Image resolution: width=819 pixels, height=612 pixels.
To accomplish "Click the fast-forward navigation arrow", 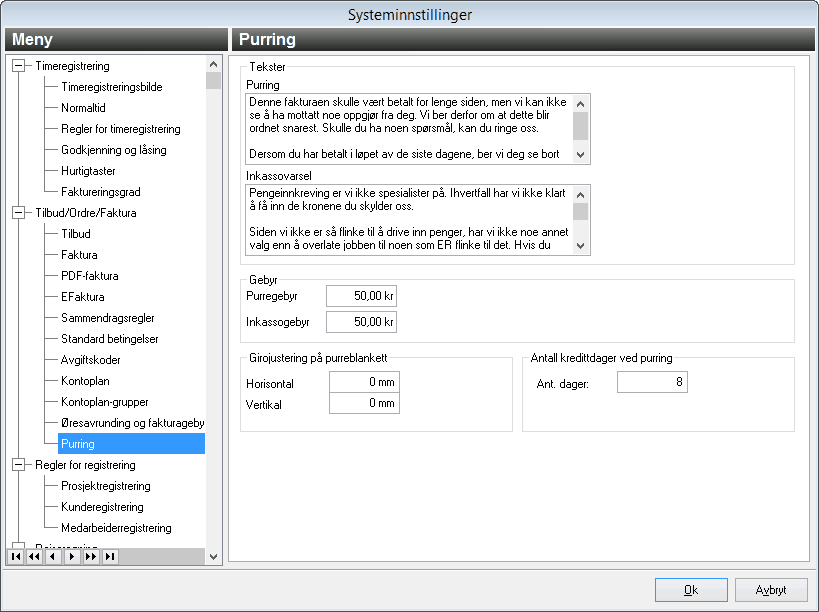I will (x=91, y=557).
